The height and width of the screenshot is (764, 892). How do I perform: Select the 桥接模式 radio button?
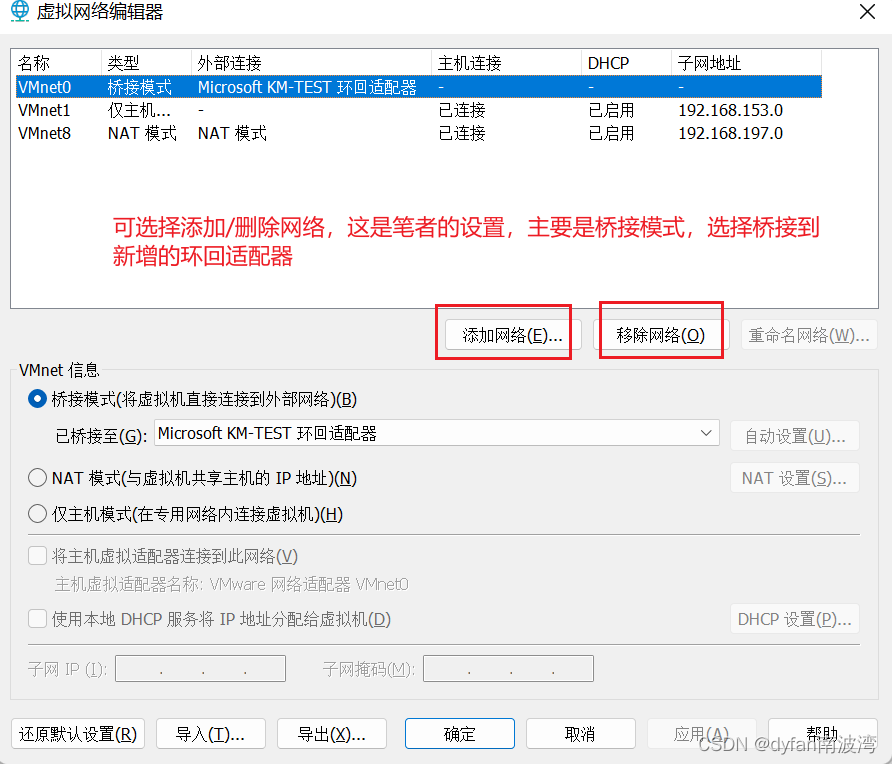37,398
